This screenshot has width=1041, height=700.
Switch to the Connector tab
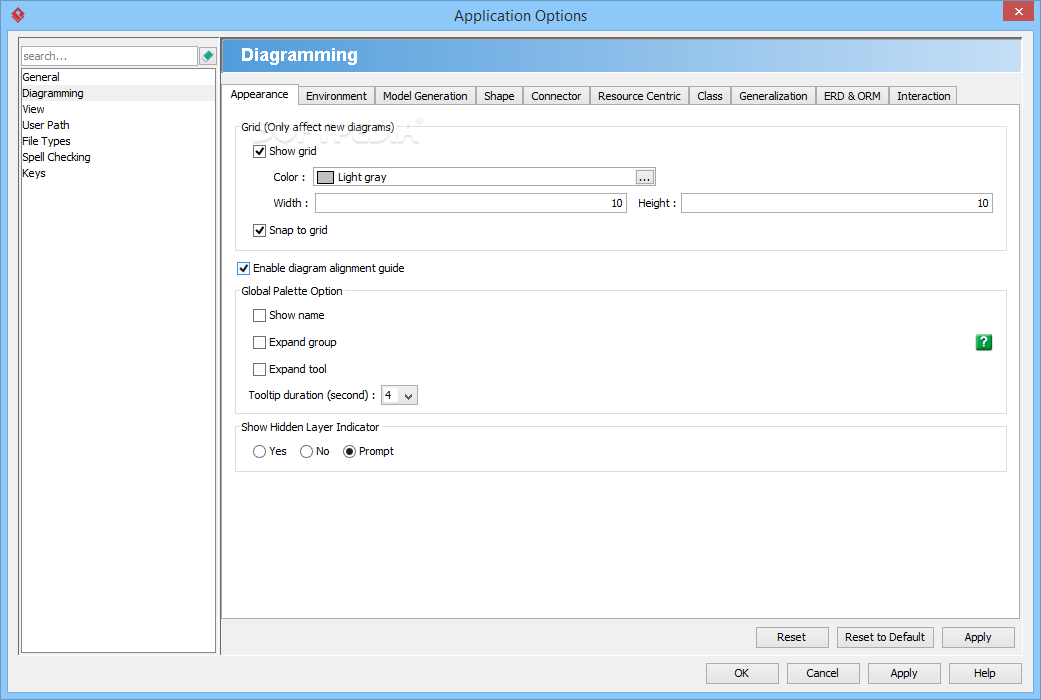pyautogui.click(x=556, y=96)
